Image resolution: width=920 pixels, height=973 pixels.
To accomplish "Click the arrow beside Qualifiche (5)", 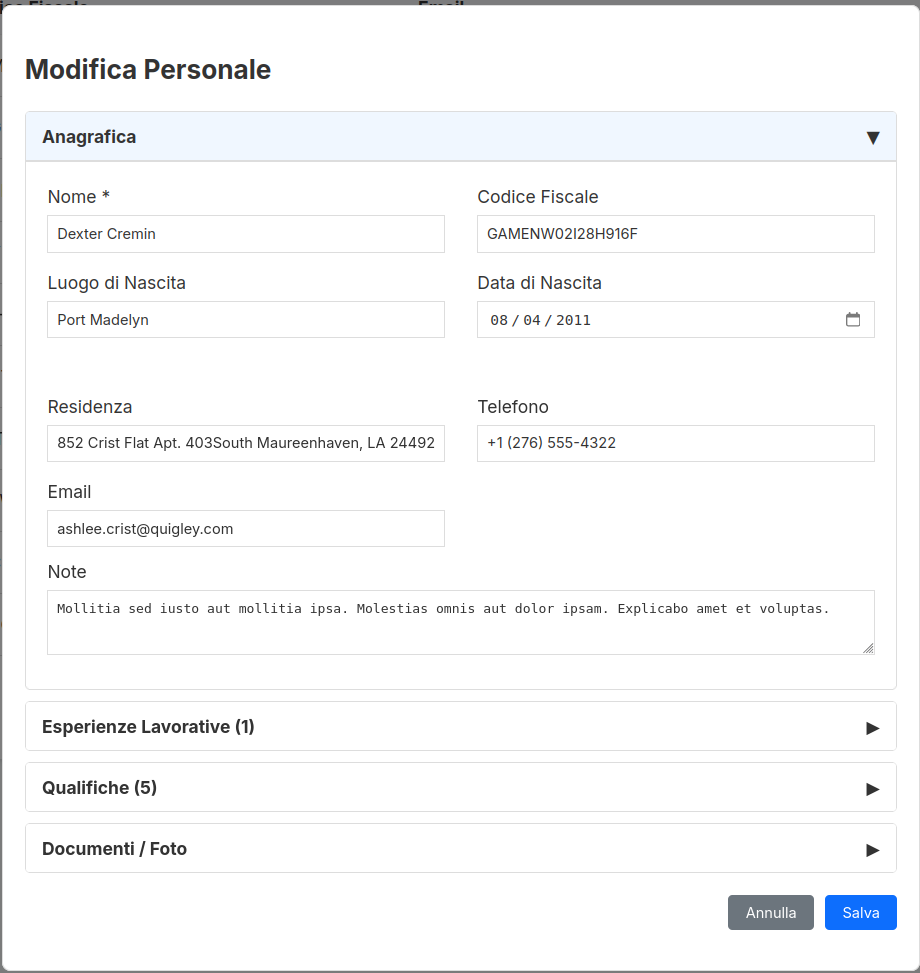I will [x=872, y=789].
